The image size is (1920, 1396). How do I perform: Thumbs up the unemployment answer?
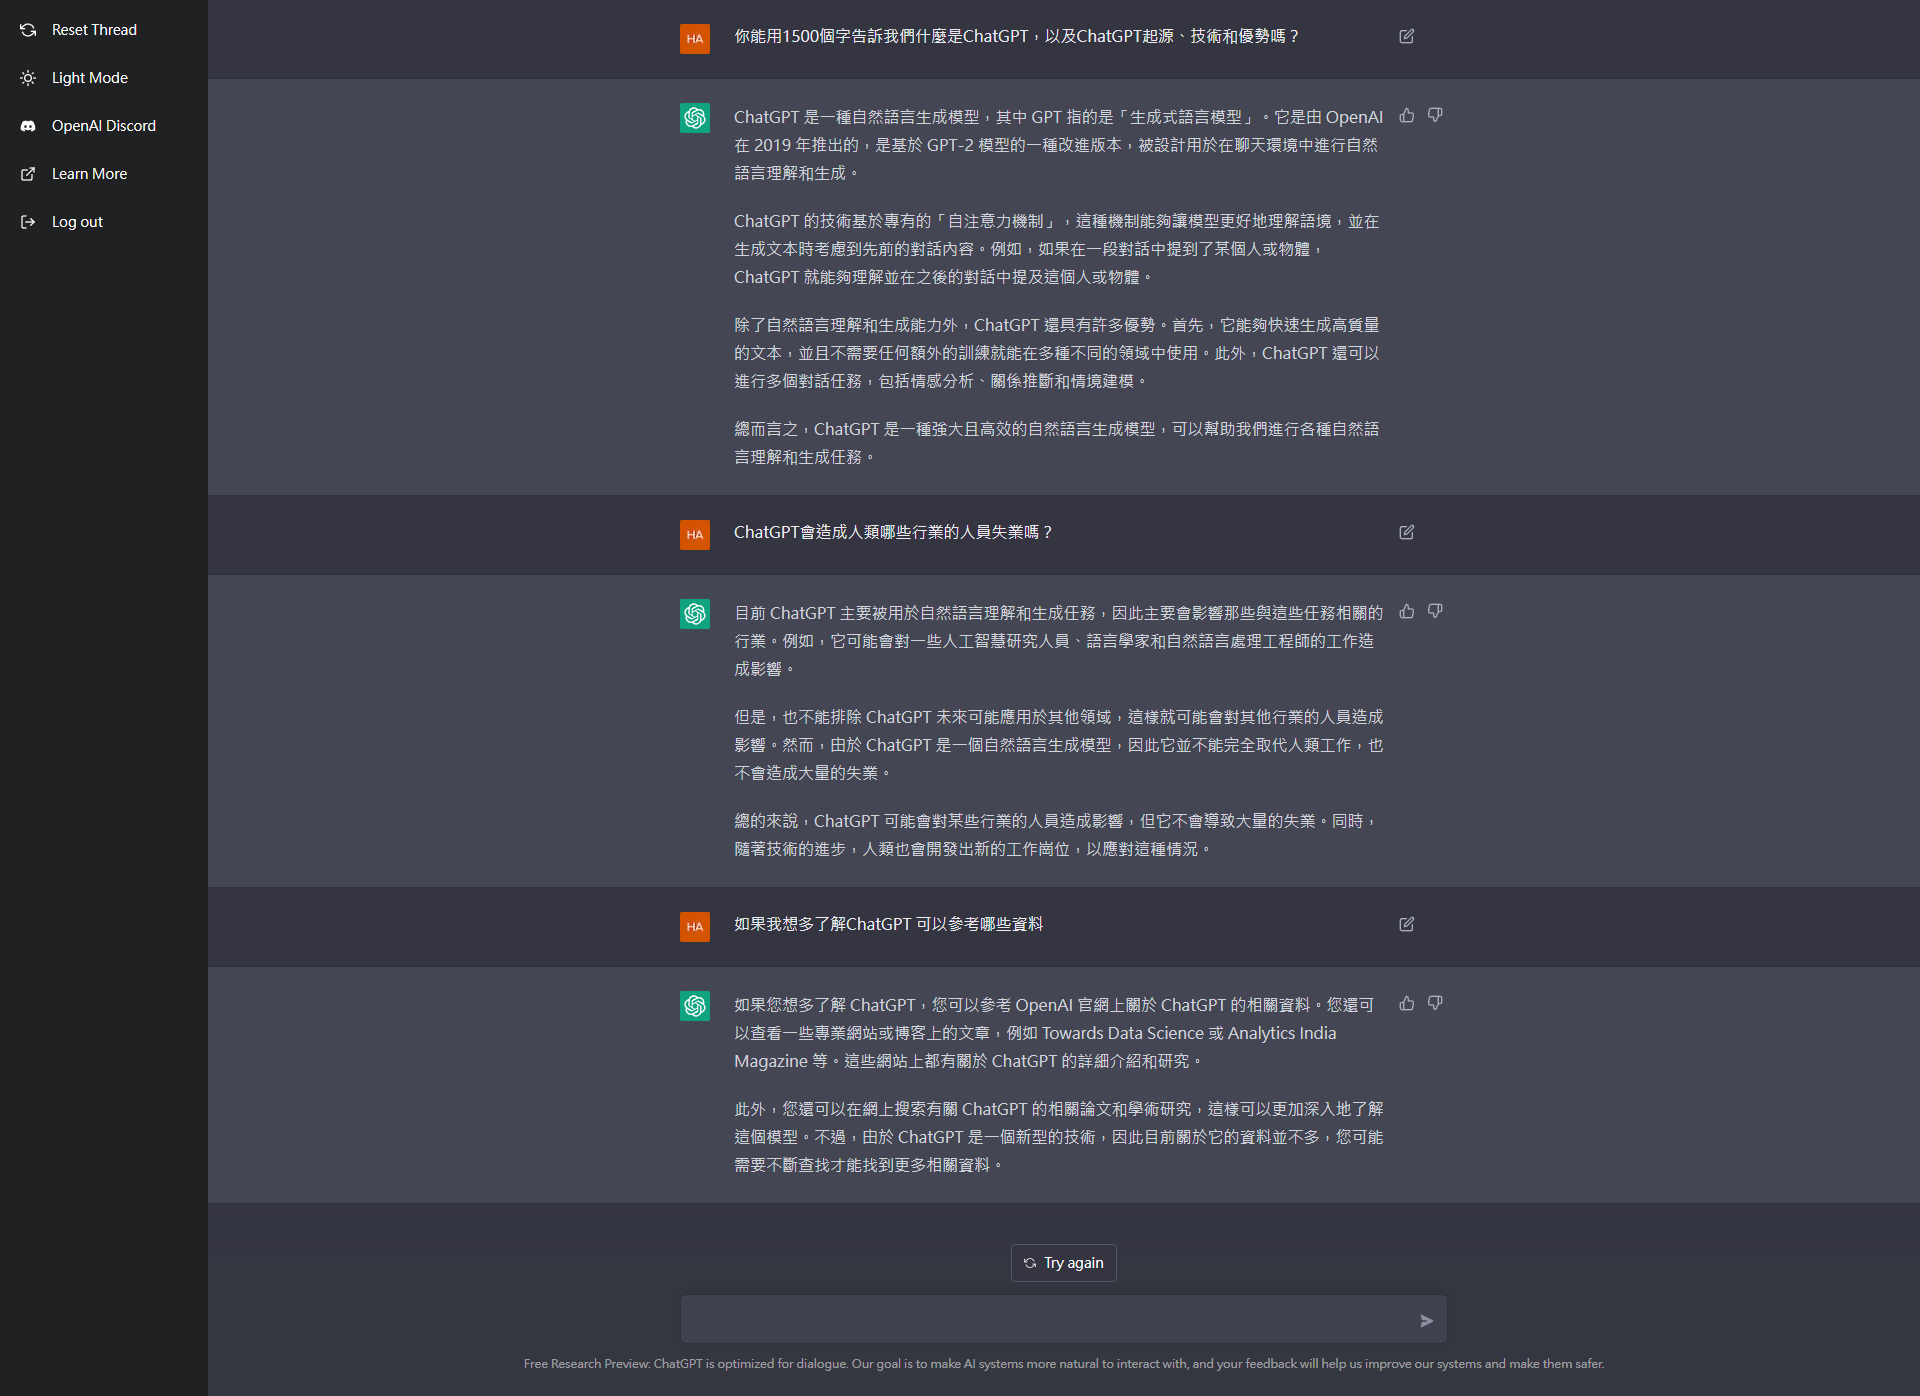(1407, 612)
